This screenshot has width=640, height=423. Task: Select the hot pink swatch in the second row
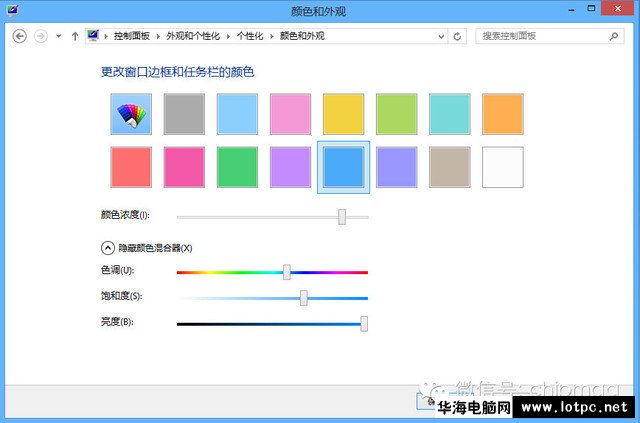pyautogui.click(x=184, y=167)
